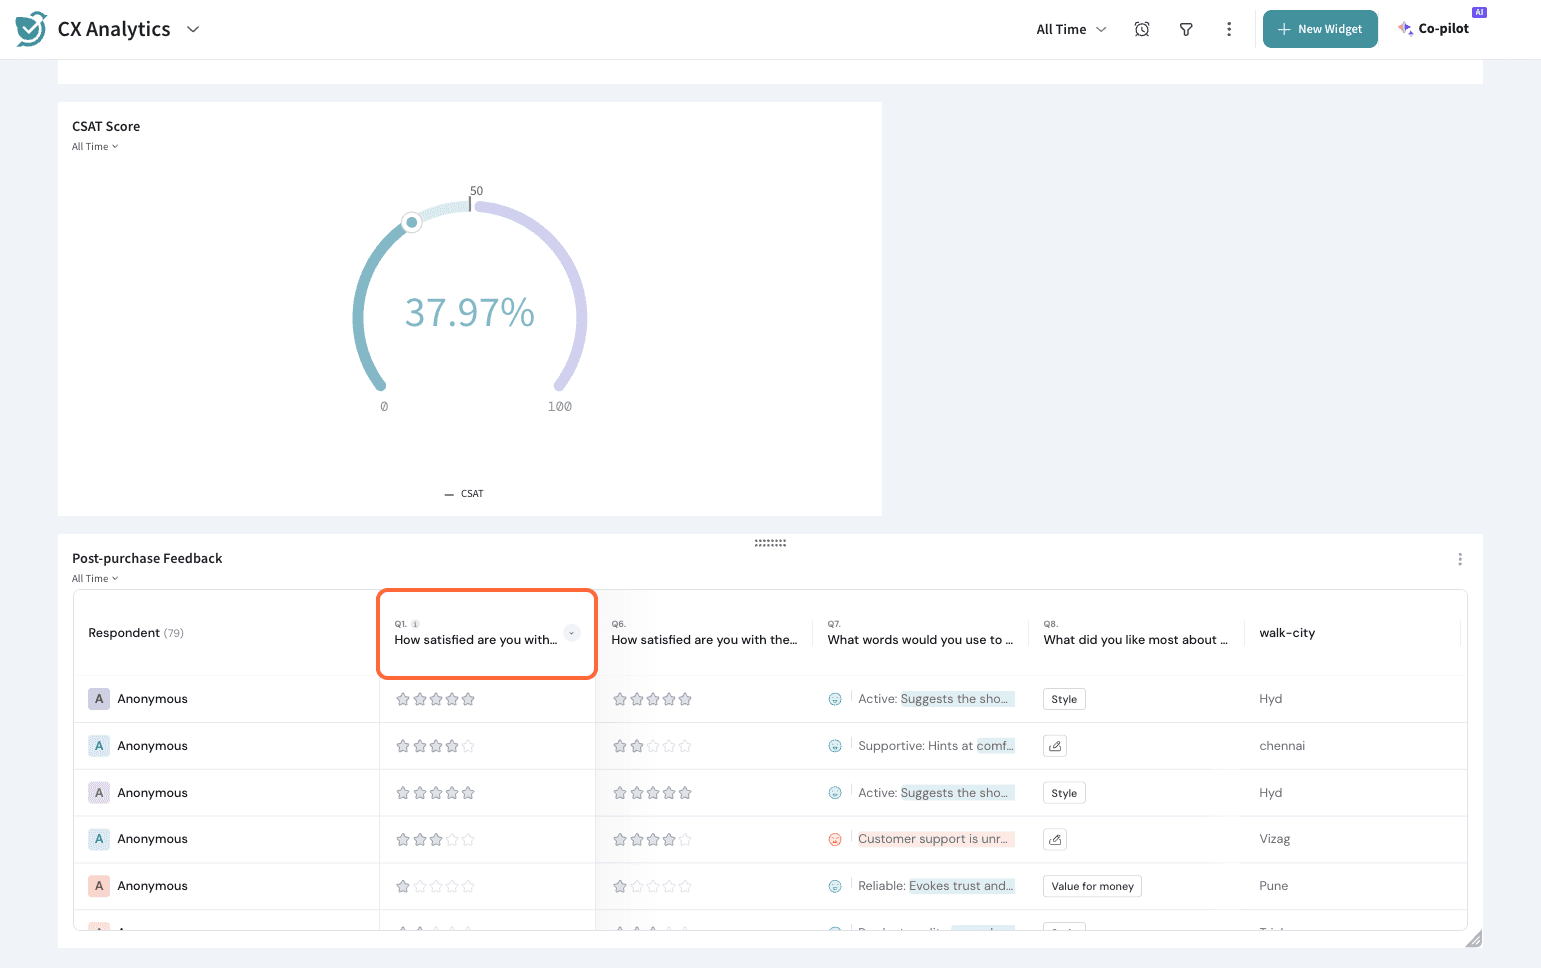Expand Post-purchase Feedback All Time filter

pyautogui.click(x=95, y=579)
